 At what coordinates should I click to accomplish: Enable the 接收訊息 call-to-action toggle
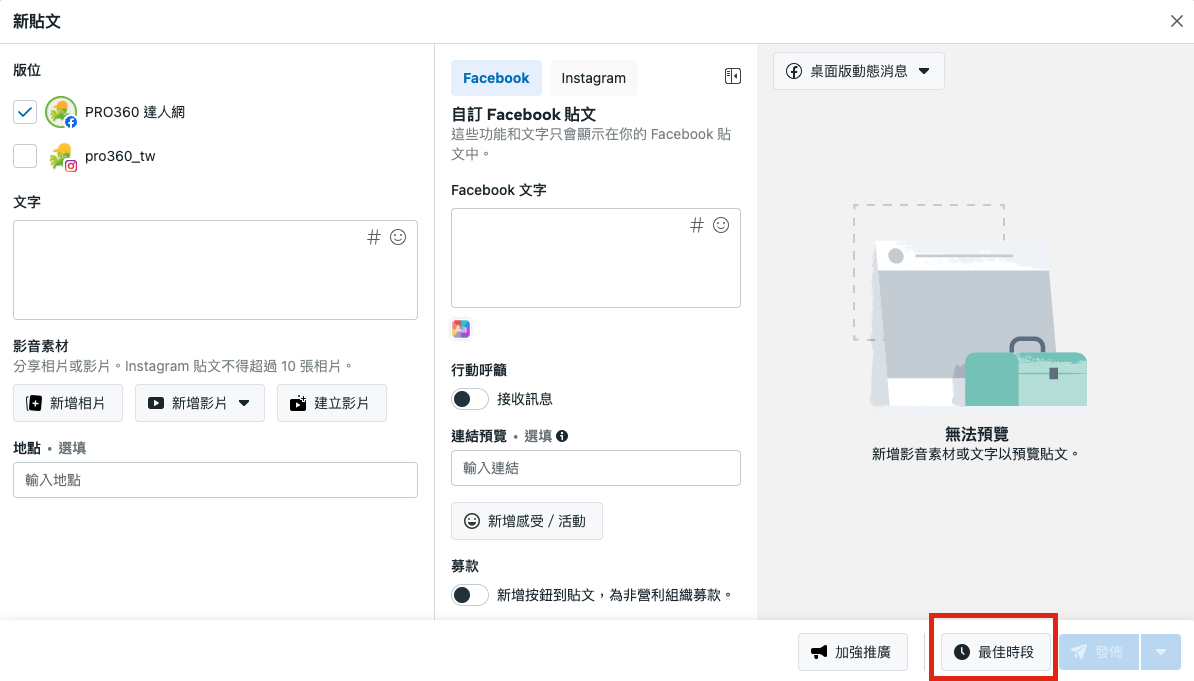[x=469, y=399]
